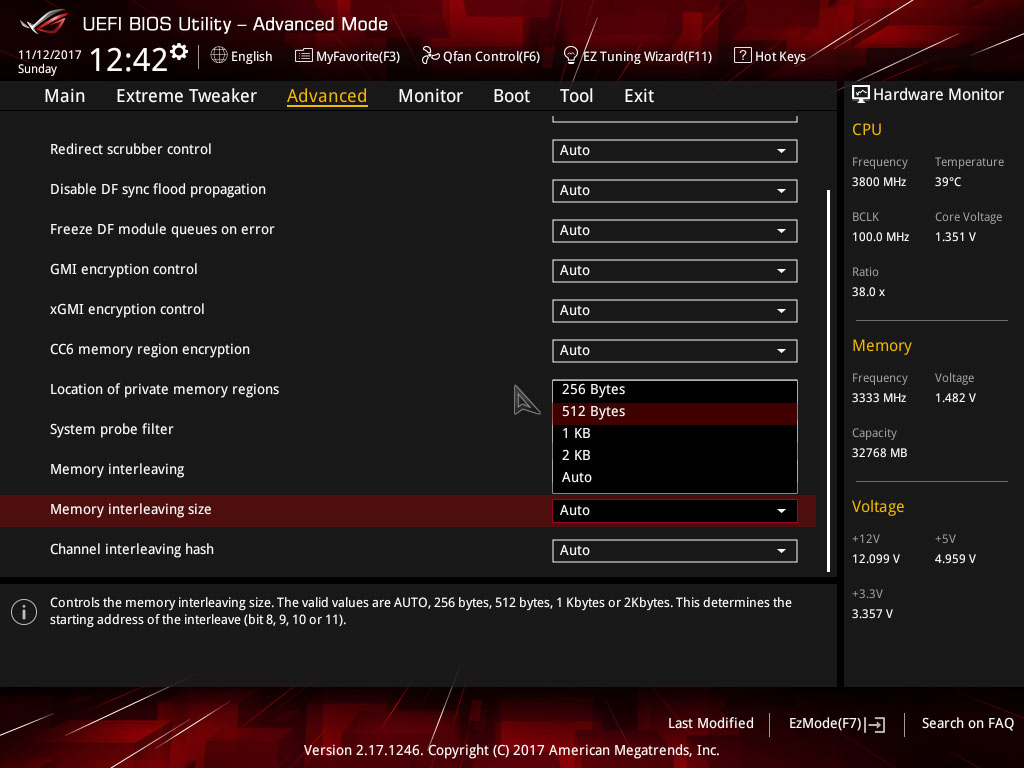Viewport: 1024px width, 768px height.
Task: Go to the Monitor tab
Action: pos(430,96)
